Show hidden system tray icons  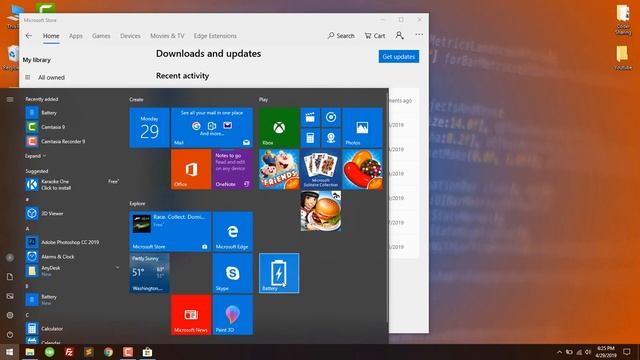click(x=559, y=352)
